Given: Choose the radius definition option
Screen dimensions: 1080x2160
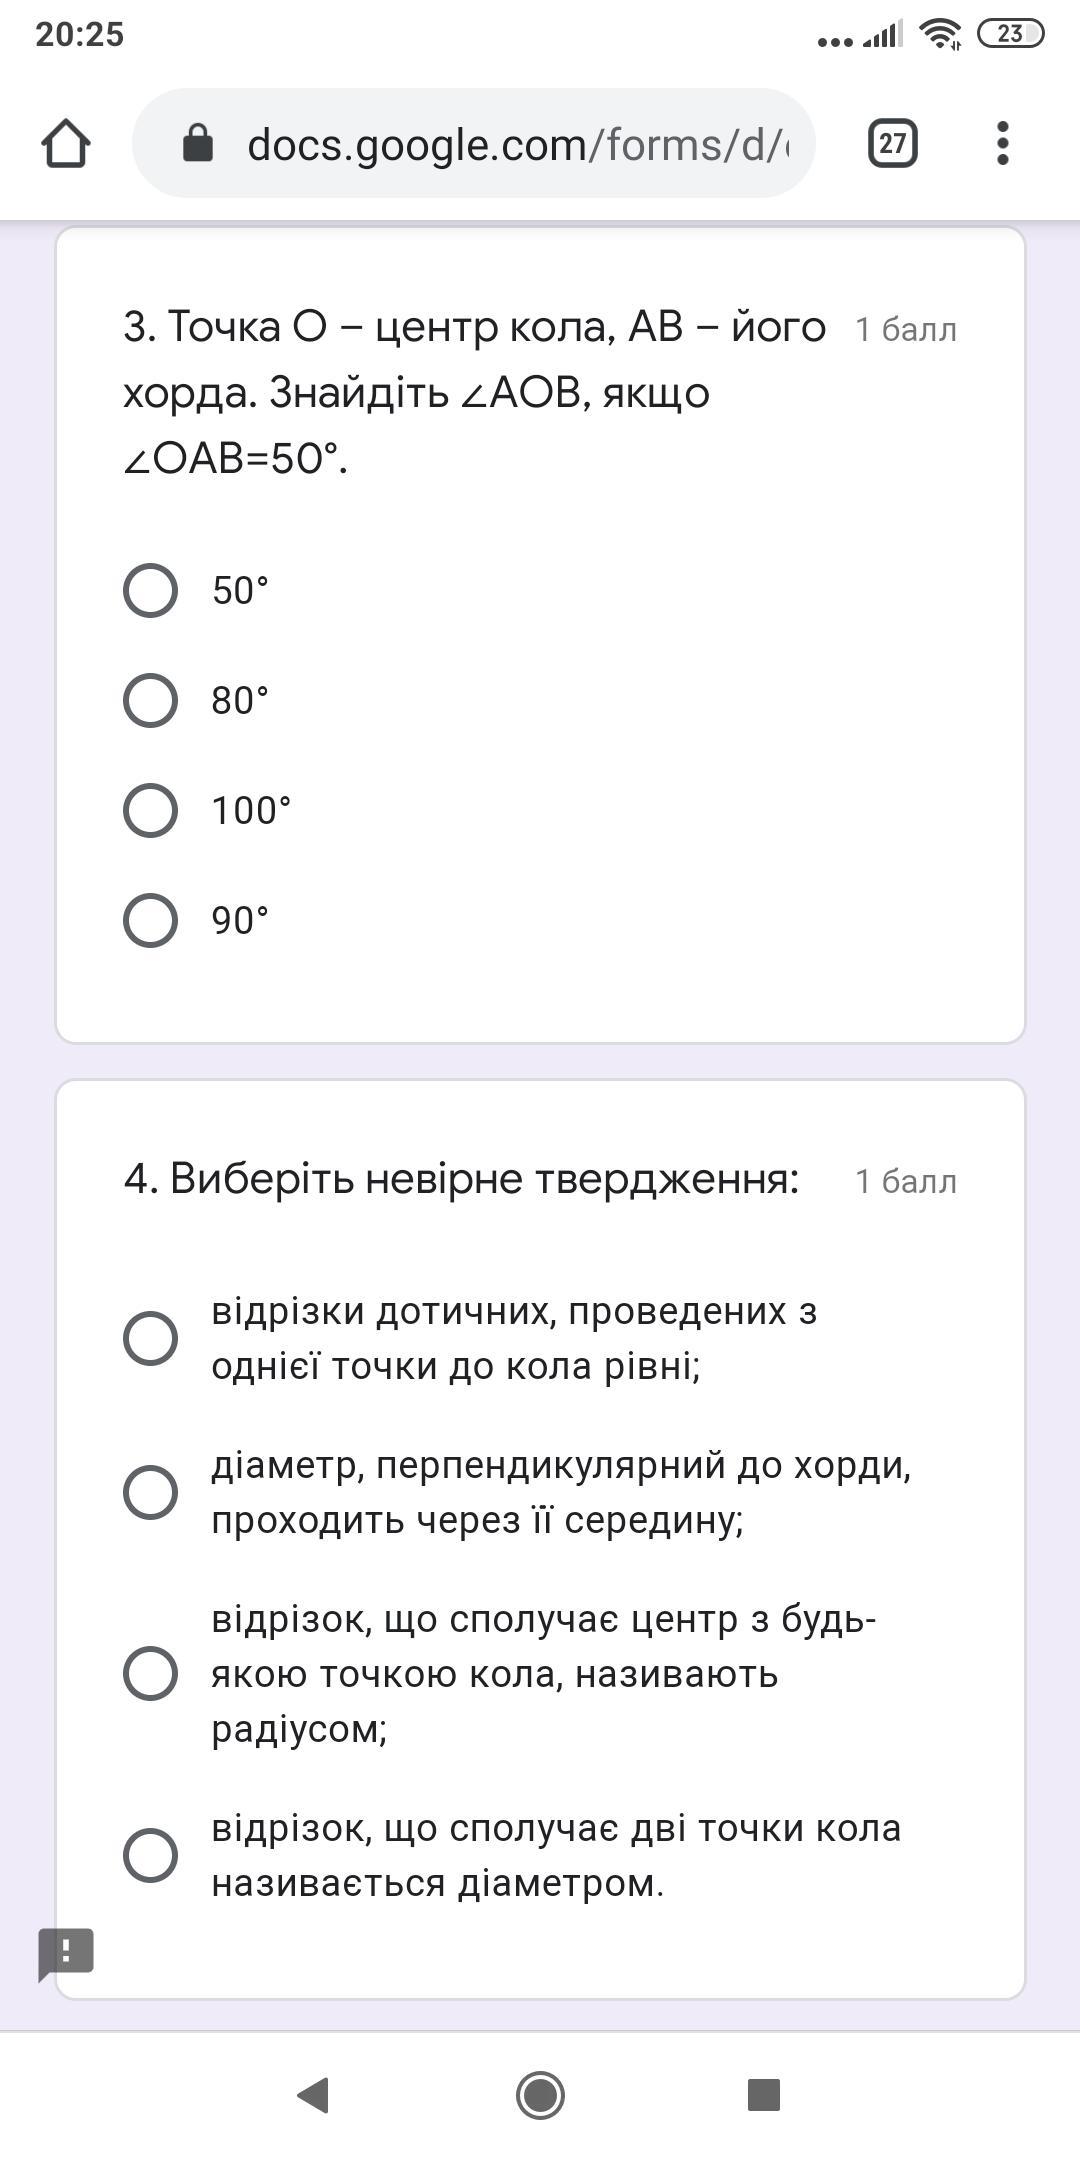Looking at the screenshot, I should pyautogui.click(x=151, y=1673).
